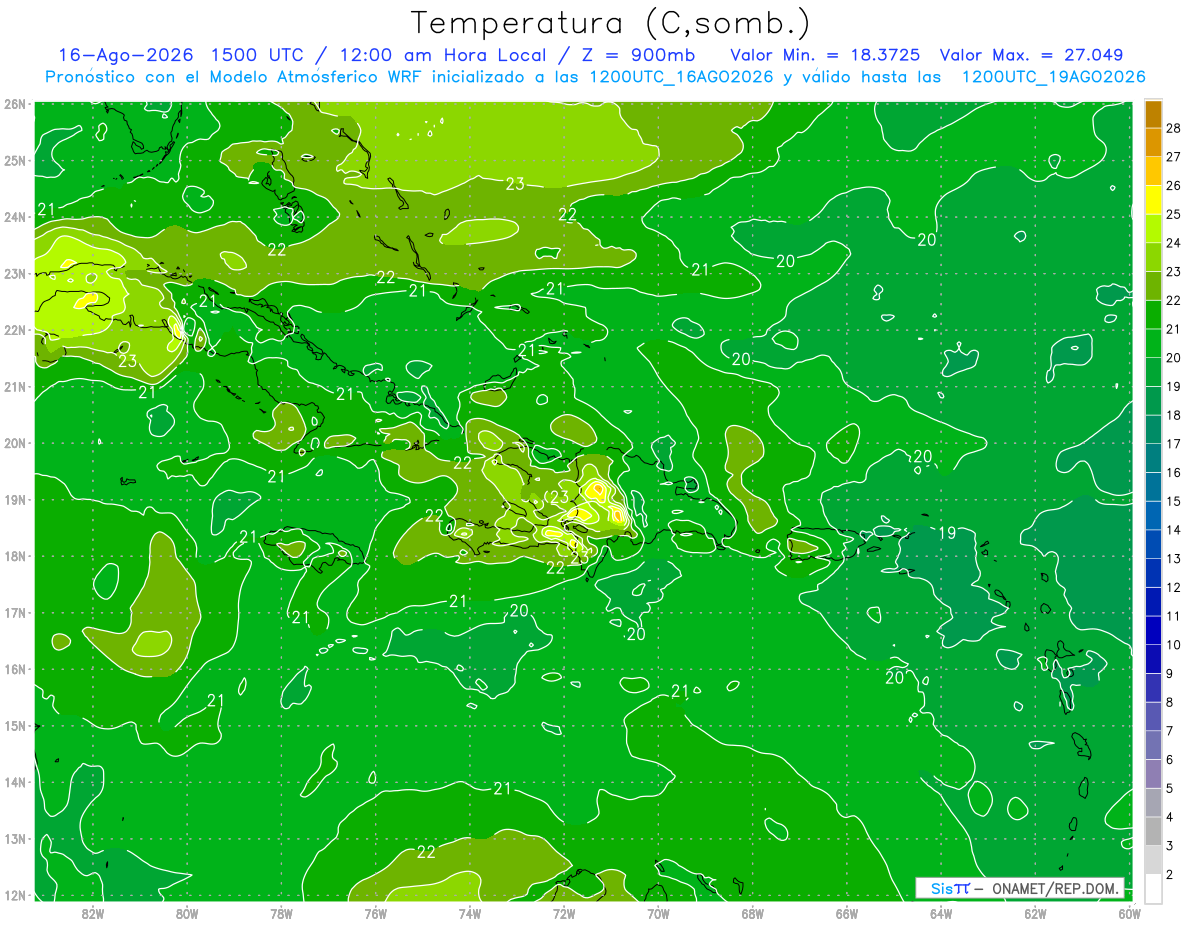This screenshot has width=1200, height=927.
Task: Click the "82W" longitude axis label
Action: [x=93, y=913]
